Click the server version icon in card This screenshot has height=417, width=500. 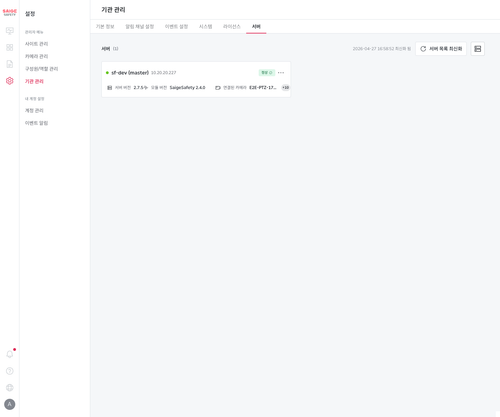pyautogui.click(x=109, y=88)
